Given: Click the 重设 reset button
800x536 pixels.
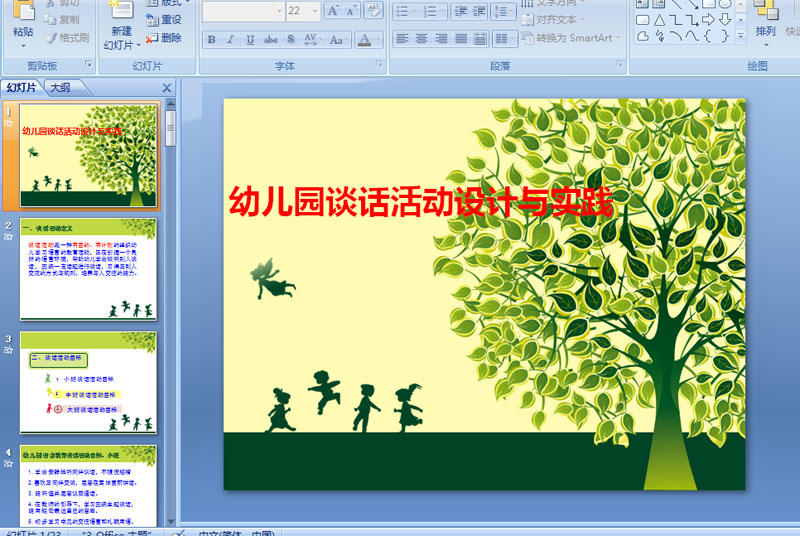Looking at the screenshot, I should [164, 20].
